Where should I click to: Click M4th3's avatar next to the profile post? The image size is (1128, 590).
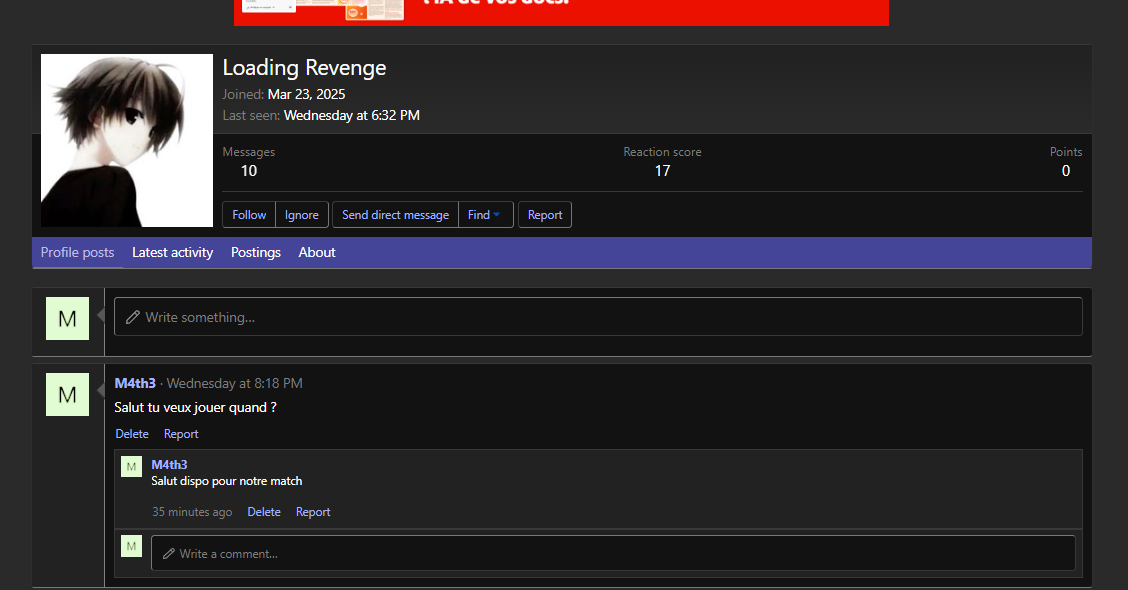[67, 394]
